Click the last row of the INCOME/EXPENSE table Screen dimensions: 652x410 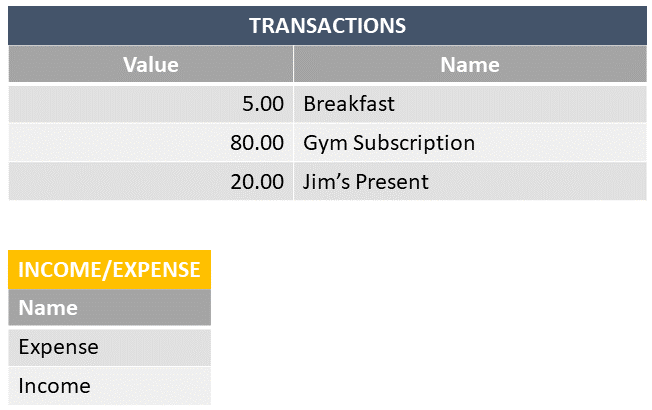[x=55, y=386]
